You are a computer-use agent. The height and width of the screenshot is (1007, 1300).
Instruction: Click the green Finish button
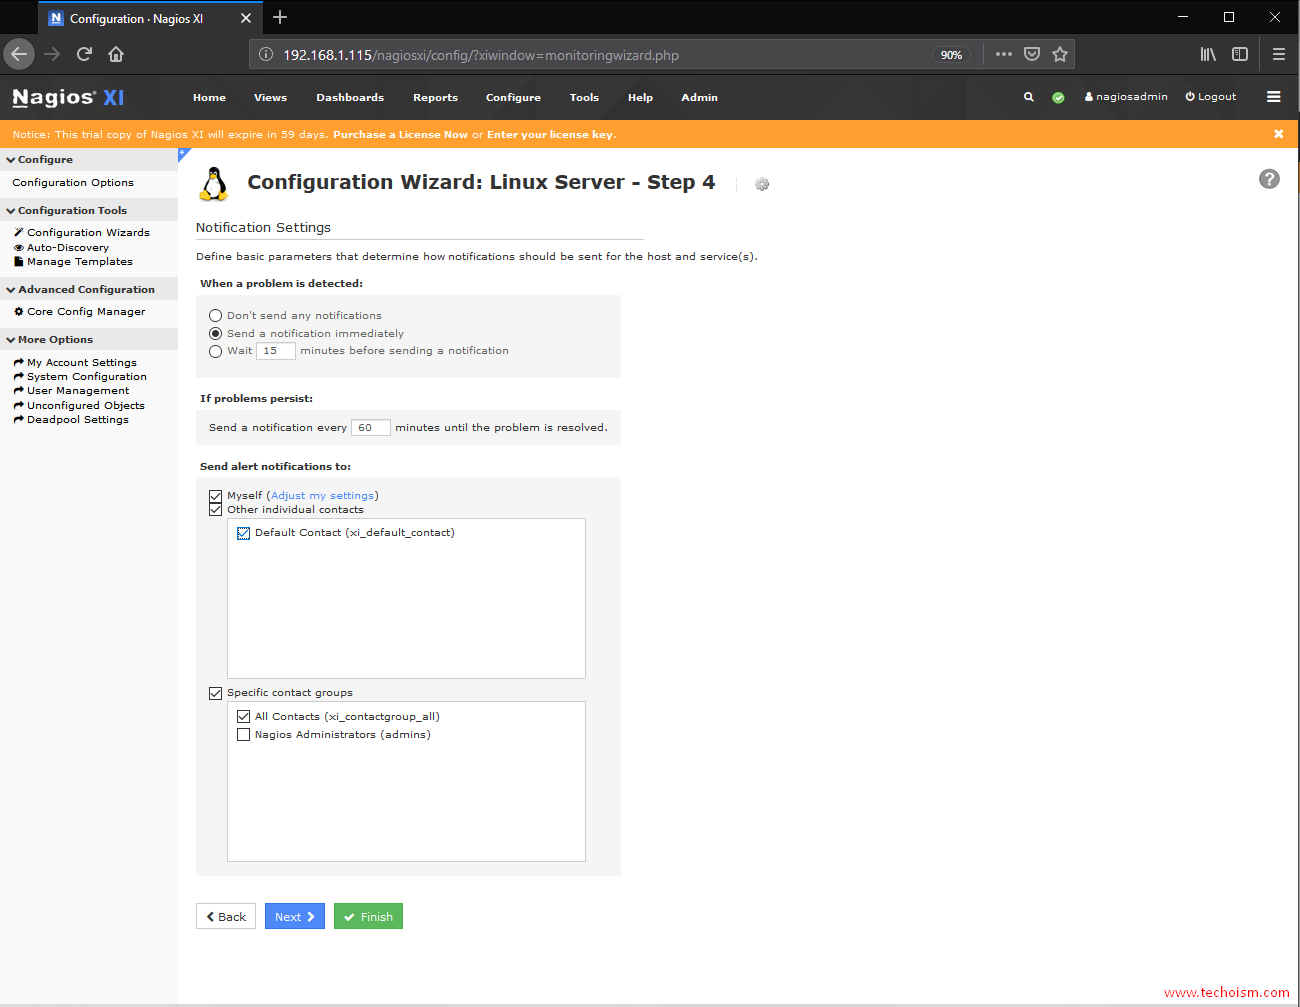coord(368,916)
